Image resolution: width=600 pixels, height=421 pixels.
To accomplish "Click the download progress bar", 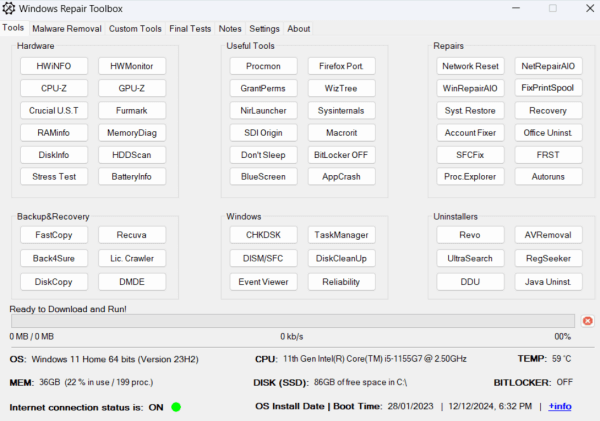I will [x=293, y=321].
